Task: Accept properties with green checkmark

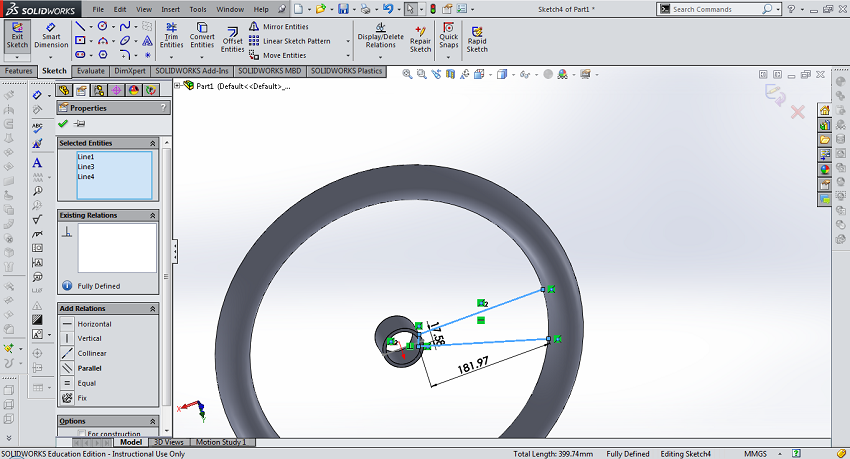Action: 63,124
